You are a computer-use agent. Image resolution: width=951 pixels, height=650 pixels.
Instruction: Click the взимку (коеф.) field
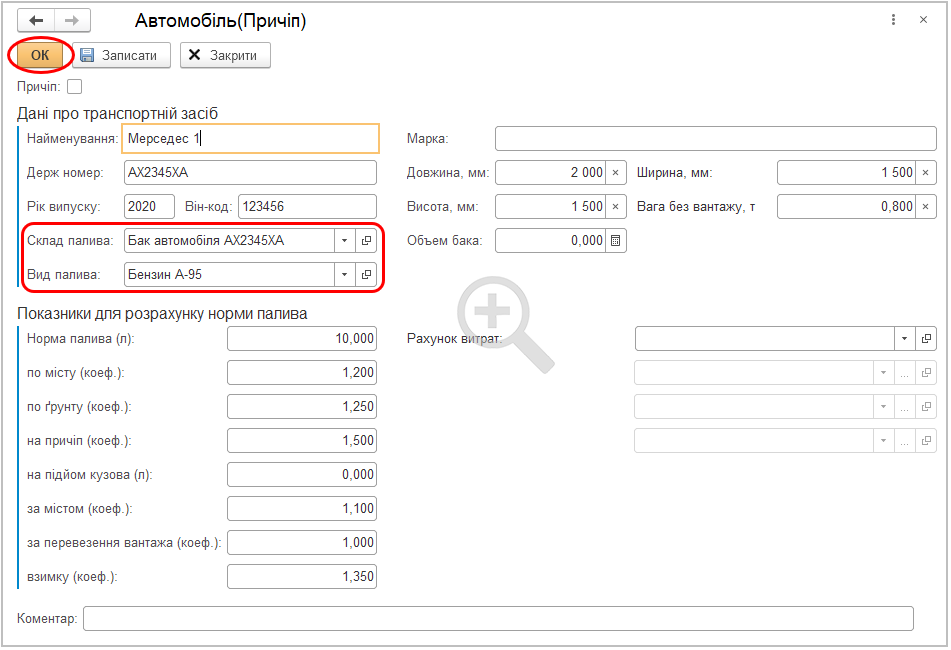pyautogui.click(x=302, y=577)
